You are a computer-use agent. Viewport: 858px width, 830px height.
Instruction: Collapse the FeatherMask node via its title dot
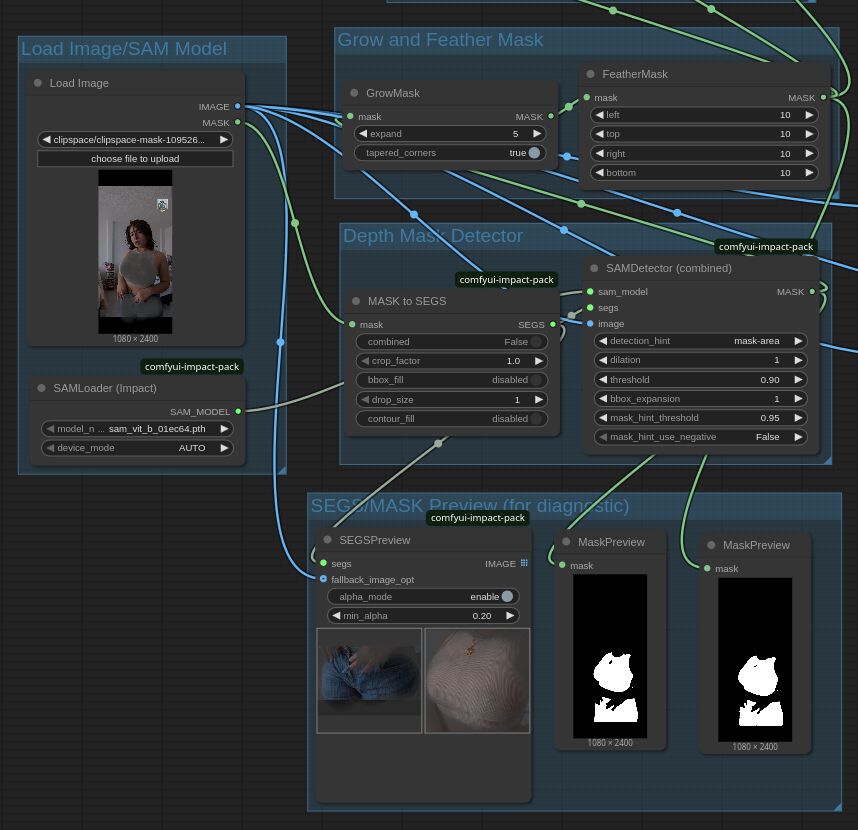(590, 74)
